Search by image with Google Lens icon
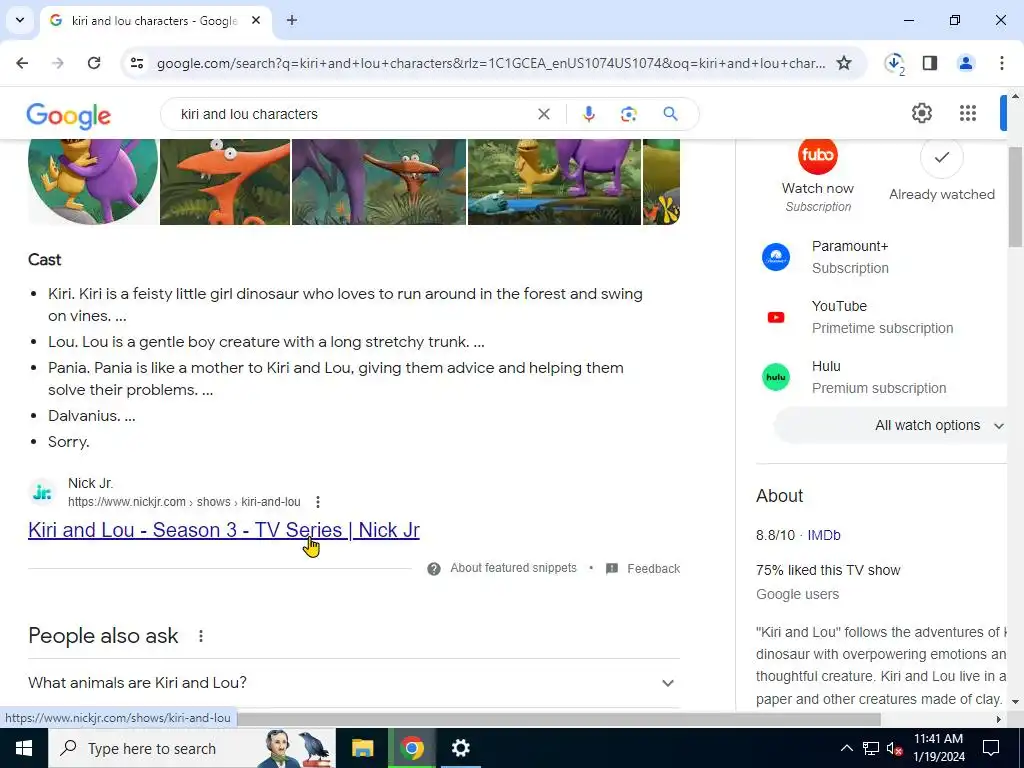This screenshot has width=1024, height=768. pos(628,114)
